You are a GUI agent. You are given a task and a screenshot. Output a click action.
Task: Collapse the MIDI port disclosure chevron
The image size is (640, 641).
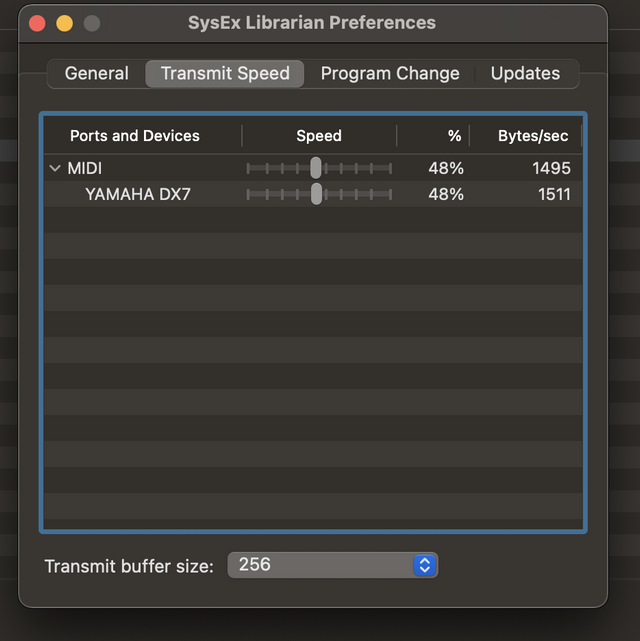(x=55, y=169)
